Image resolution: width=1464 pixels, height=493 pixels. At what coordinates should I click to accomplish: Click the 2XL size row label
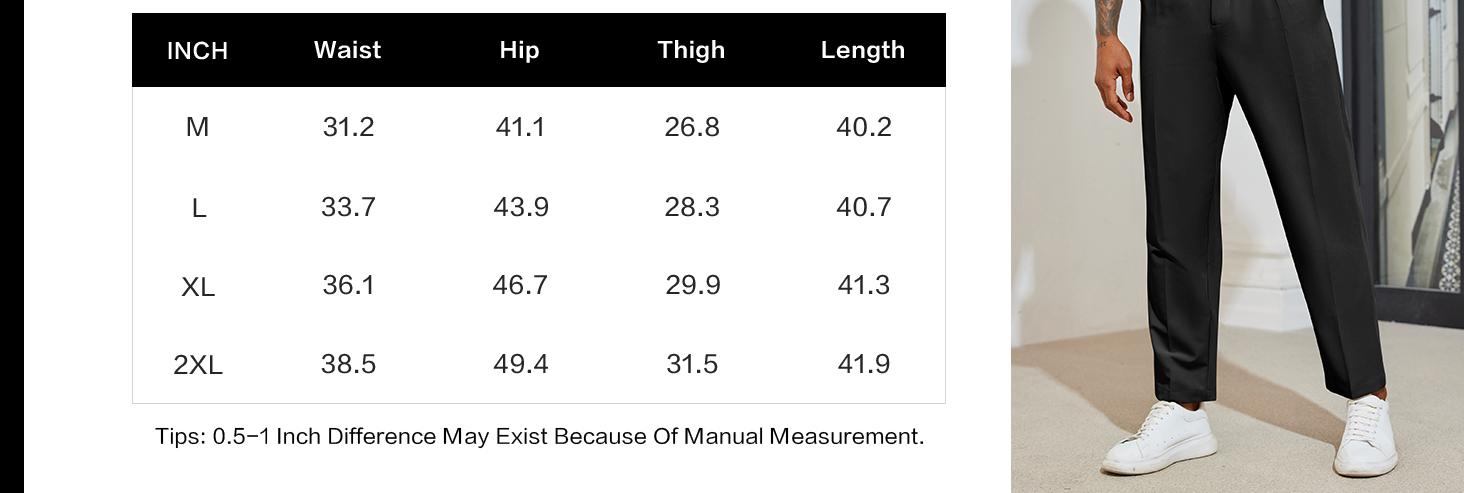198,365
